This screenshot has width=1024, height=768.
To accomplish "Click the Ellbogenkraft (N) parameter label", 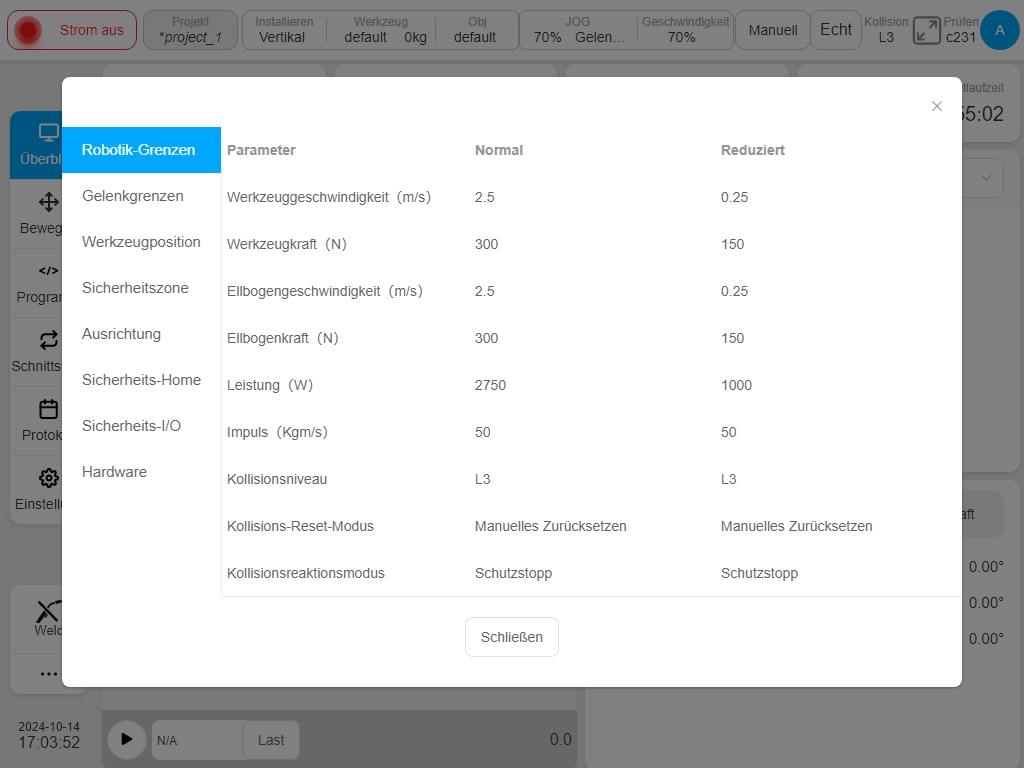I will 283,338.
